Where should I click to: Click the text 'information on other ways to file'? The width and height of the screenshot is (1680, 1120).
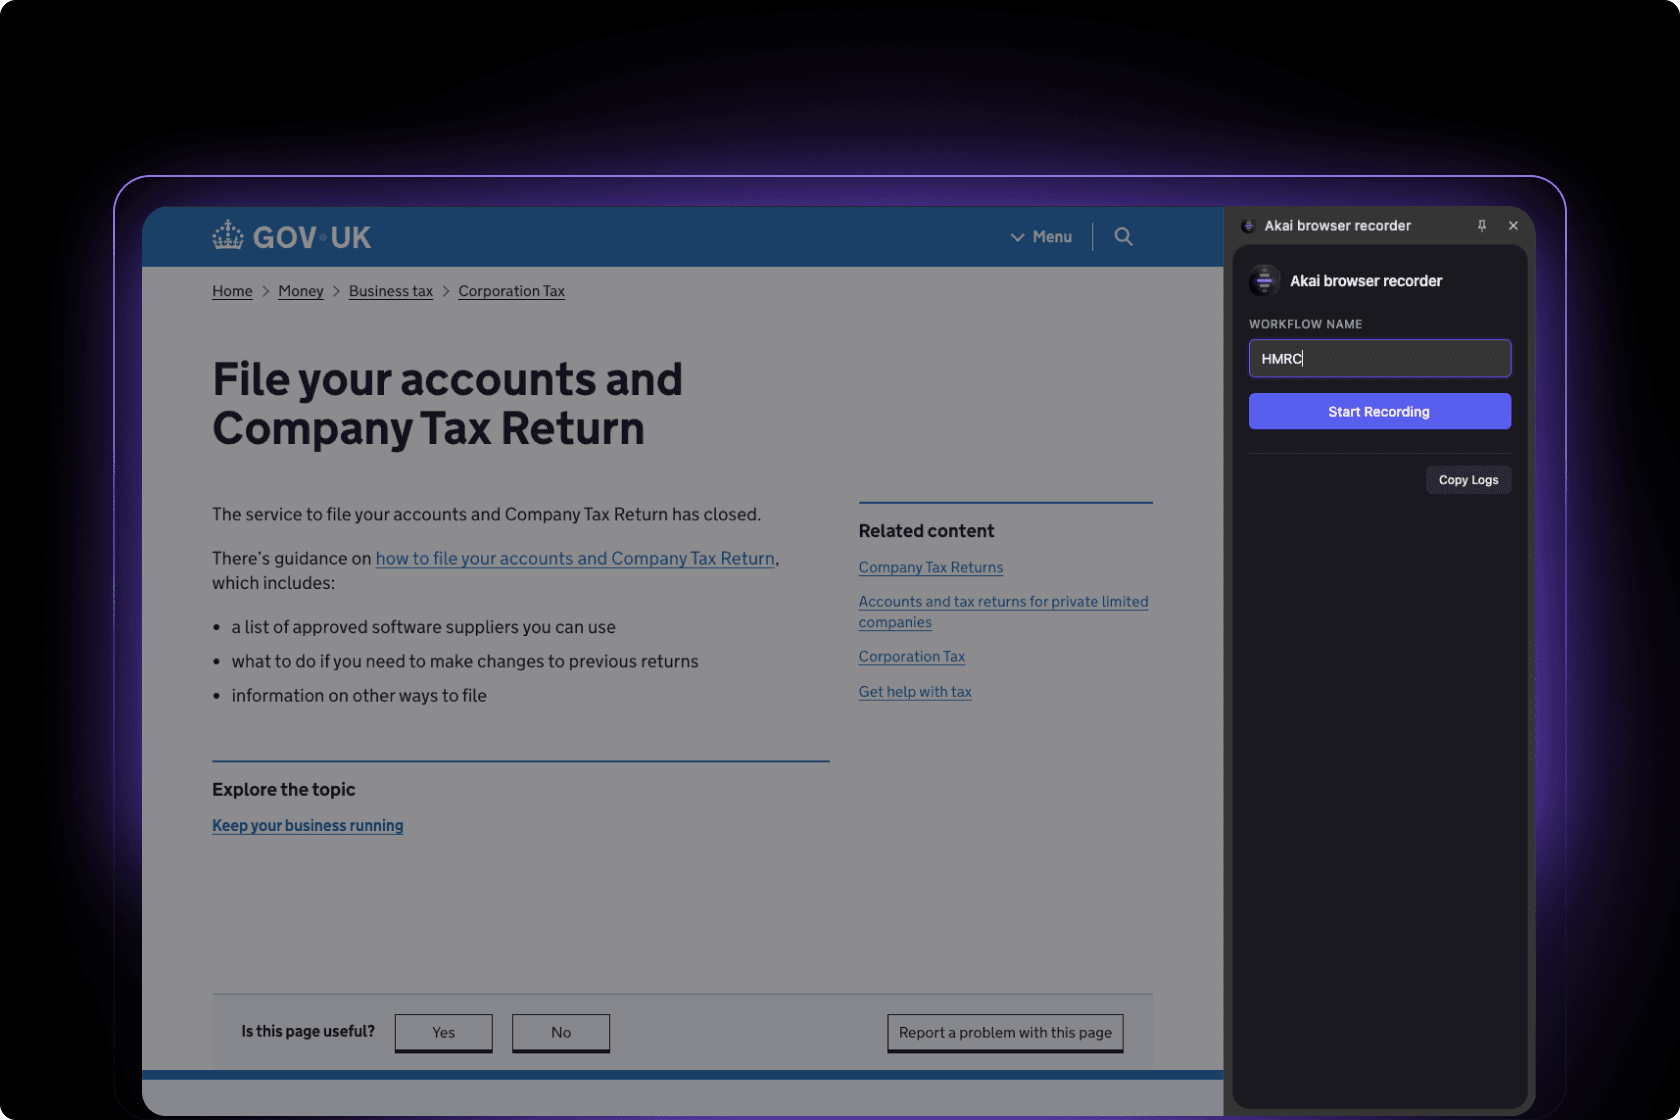point(359,696)
